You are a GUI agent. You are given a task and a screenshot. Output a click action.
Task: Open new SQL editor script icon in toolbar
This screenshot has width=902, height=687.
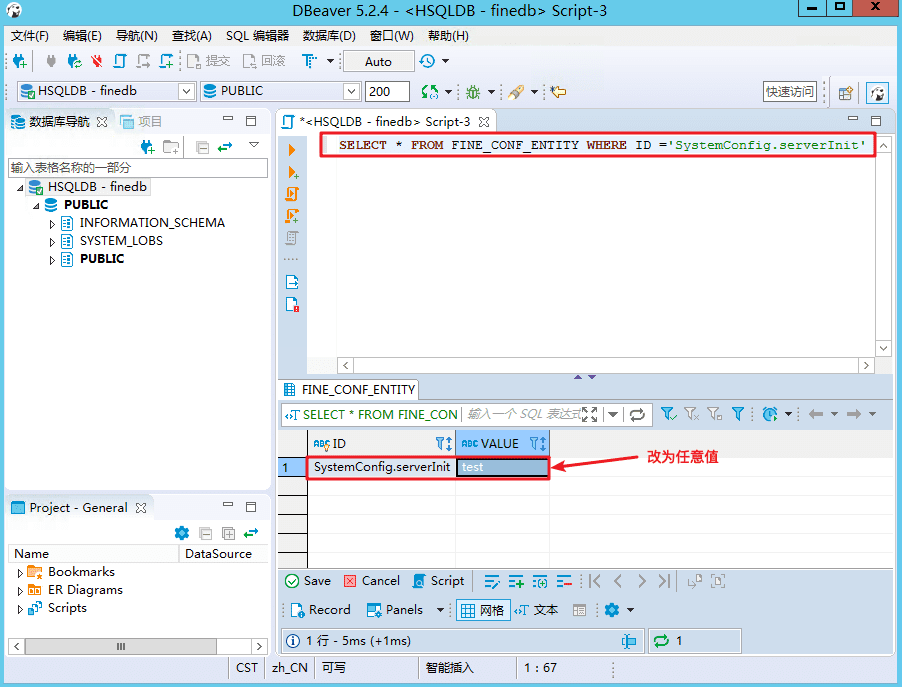click(x=120, y=61)
